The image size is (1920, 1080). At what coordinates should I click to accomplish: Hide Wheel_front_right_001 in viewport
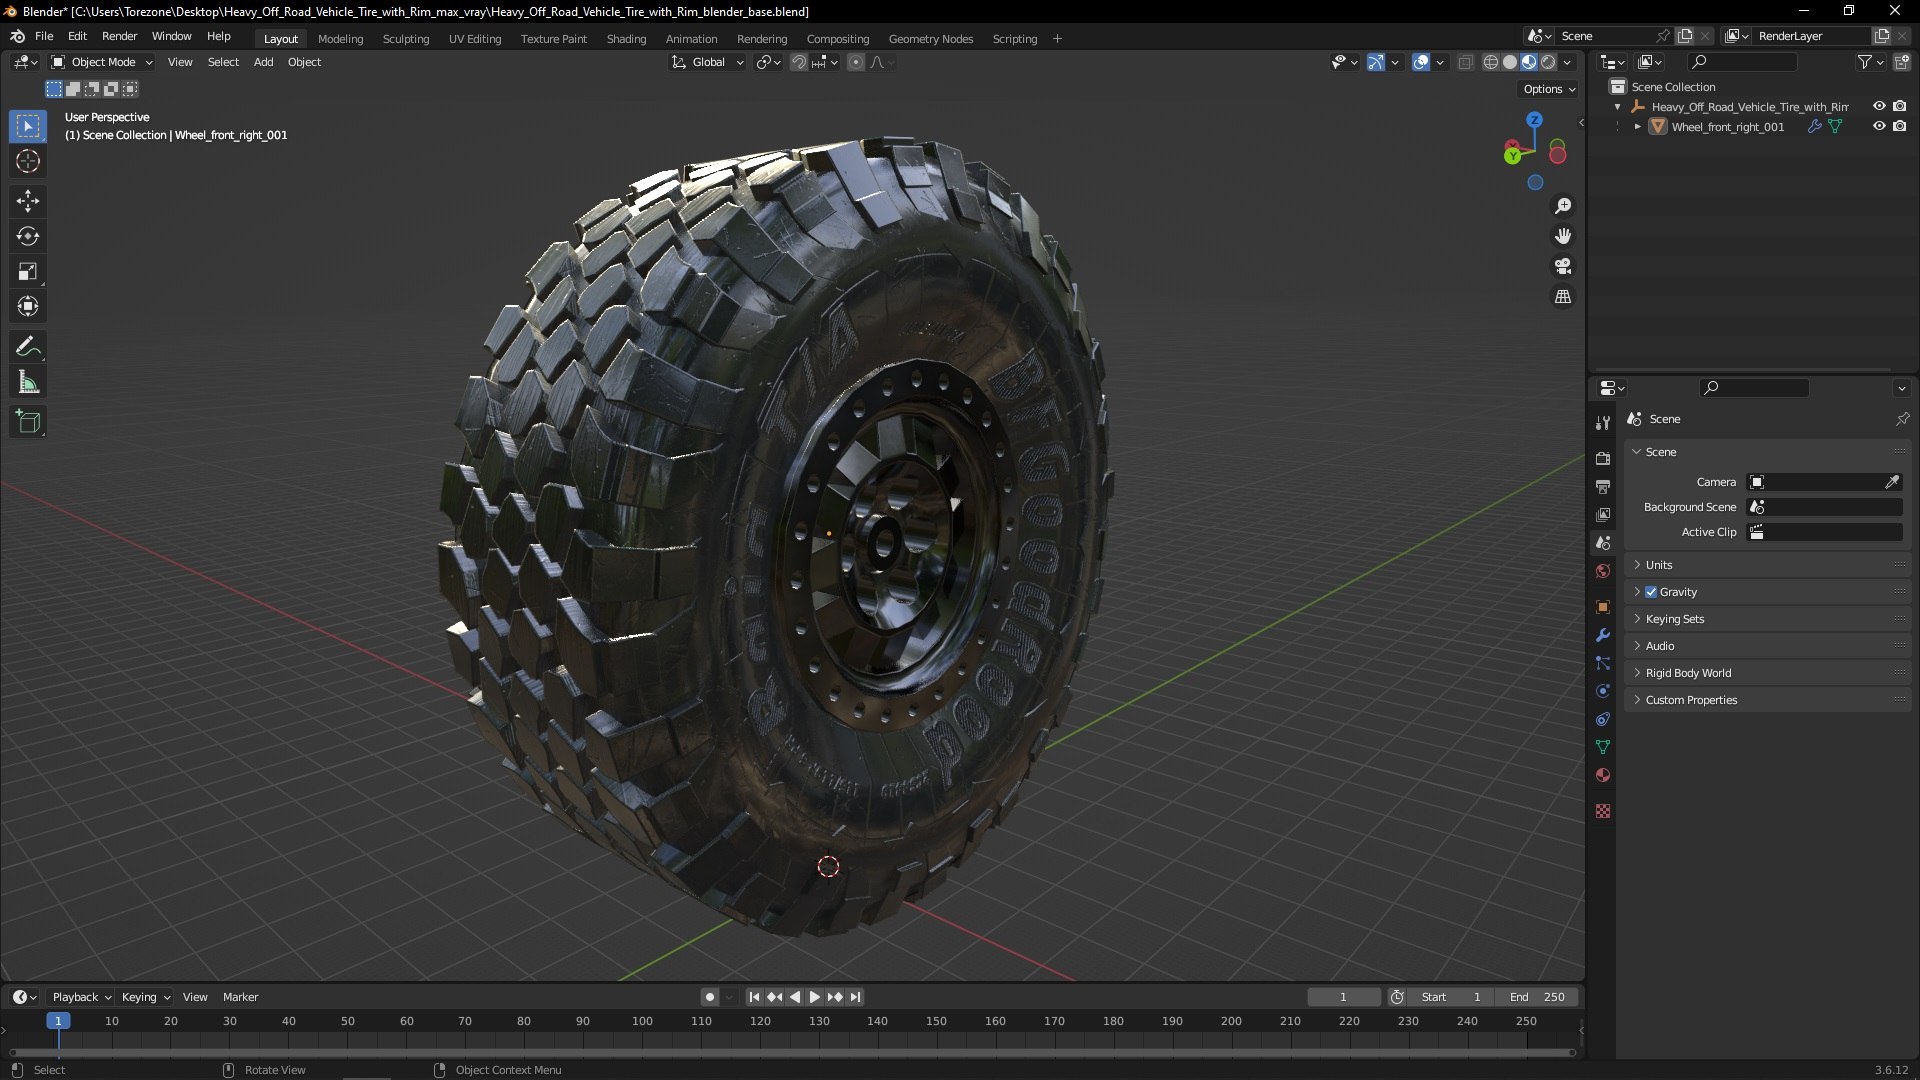1879,127
